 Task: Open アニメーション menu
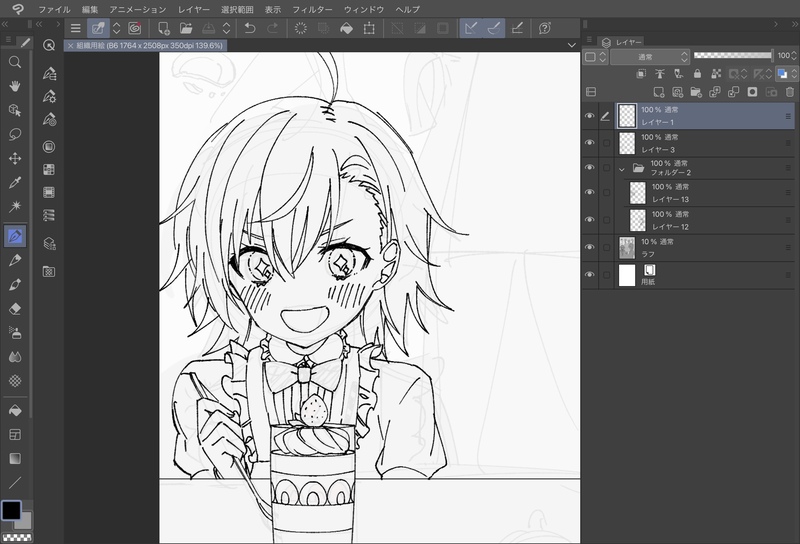click(138, 9)
